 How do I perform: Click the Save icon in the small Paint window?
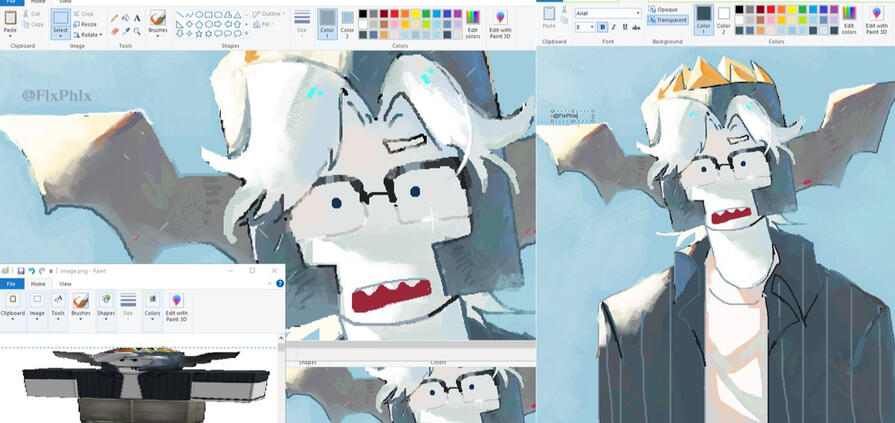coord(21,270)
